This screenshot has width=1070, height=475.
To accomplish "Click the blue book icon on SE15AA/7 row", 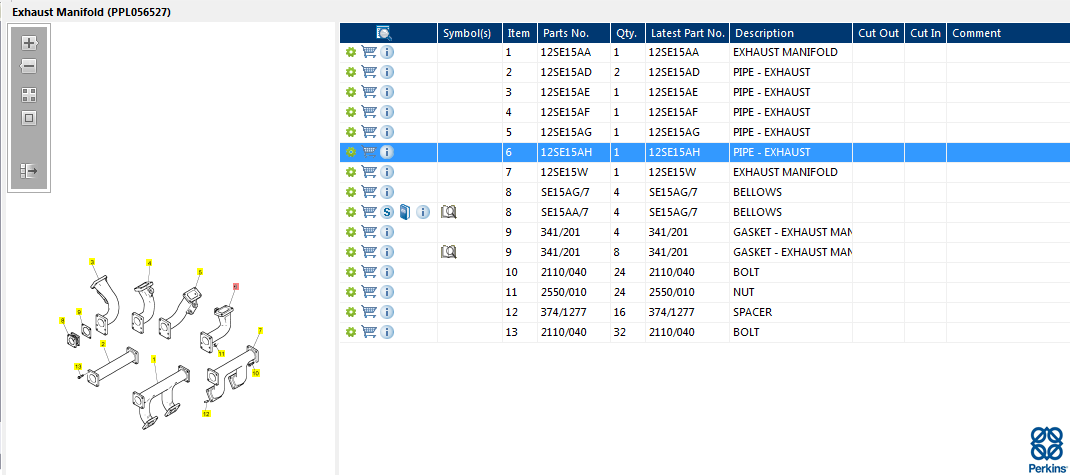I will [405, 212].
